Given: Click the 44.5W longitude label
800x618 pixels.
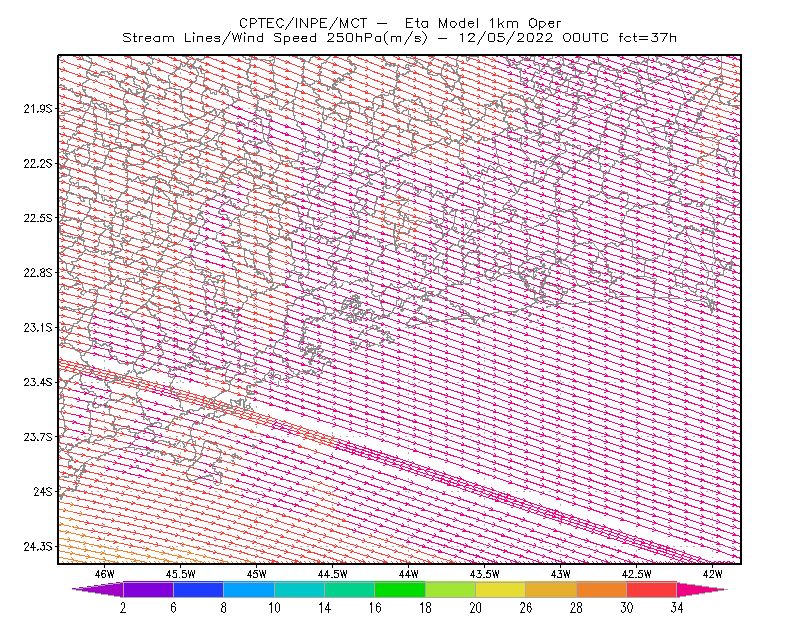Looking at the screenshot, I should tap(333, 574).
